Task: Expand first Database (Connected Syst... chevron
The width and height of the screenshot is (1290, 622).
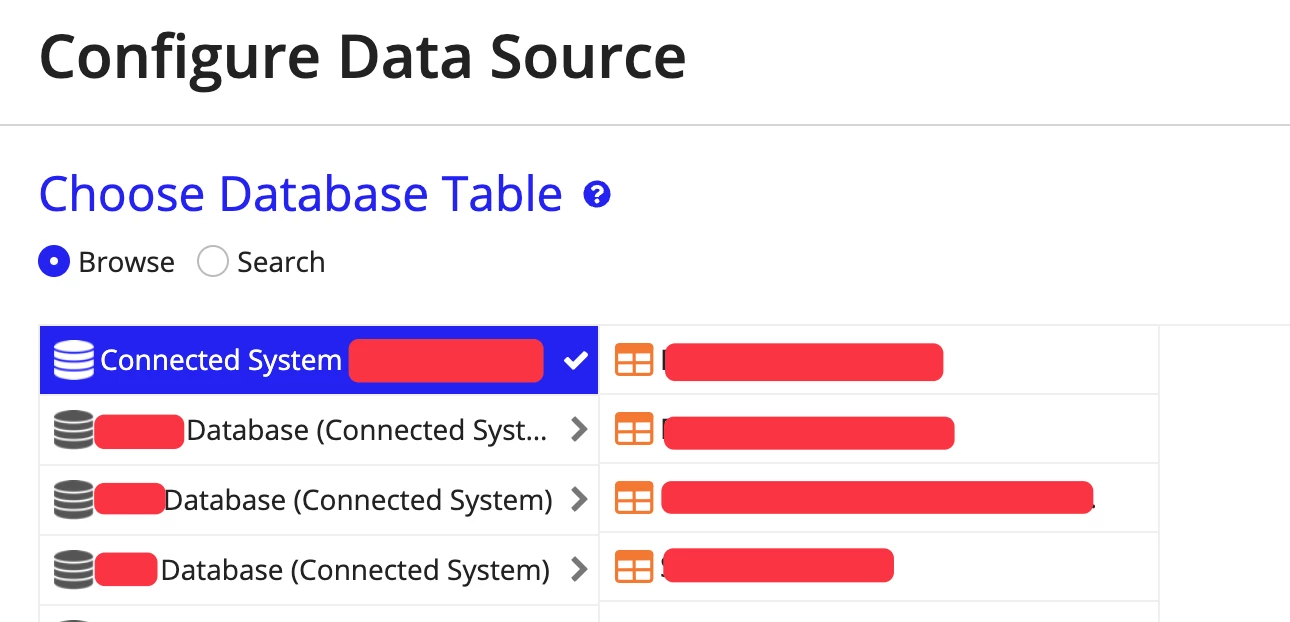Action: (x=578, y=430)
